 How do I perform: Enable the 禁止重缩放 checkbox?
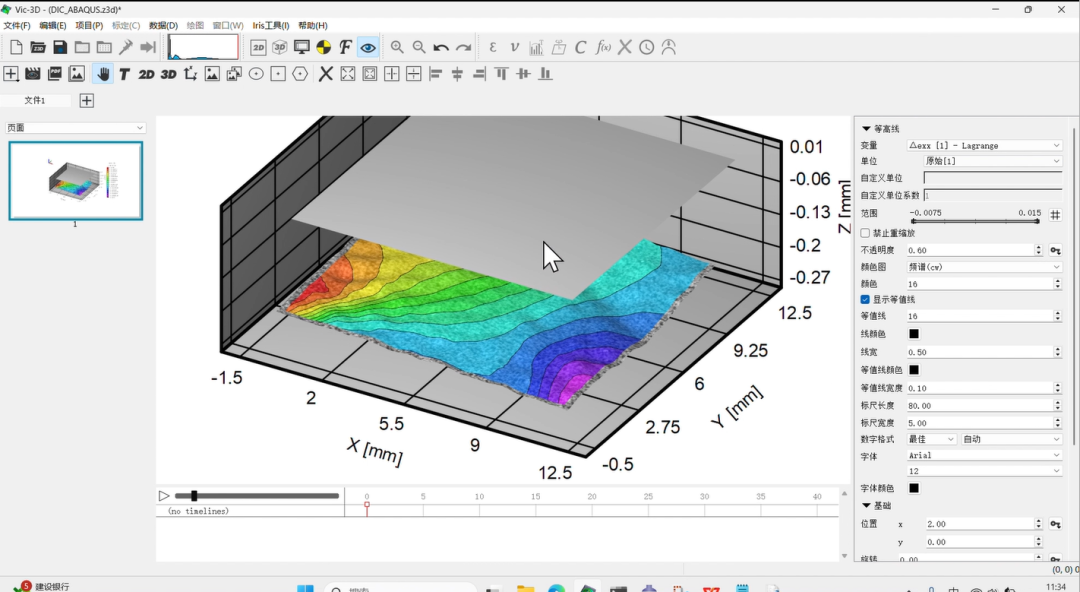tap(865, 233)
